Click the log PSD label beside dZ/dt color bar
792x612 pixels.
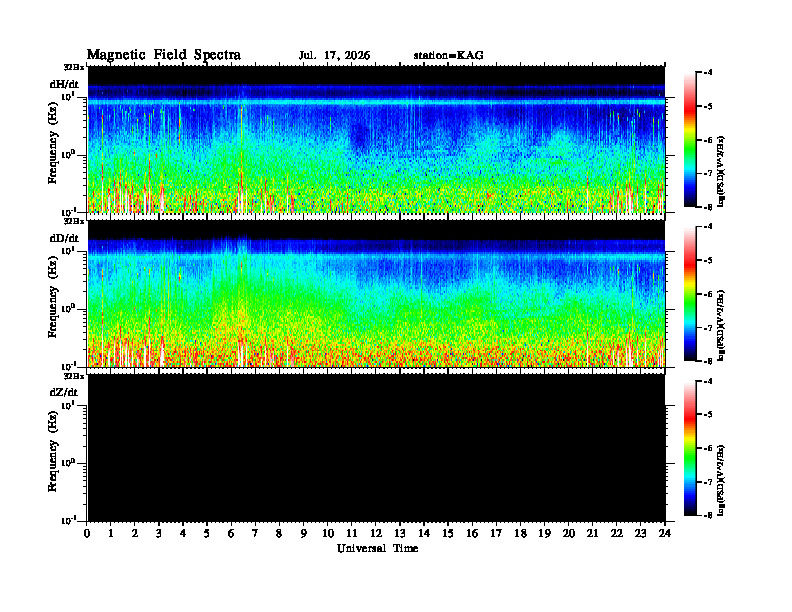click(722, 480)
